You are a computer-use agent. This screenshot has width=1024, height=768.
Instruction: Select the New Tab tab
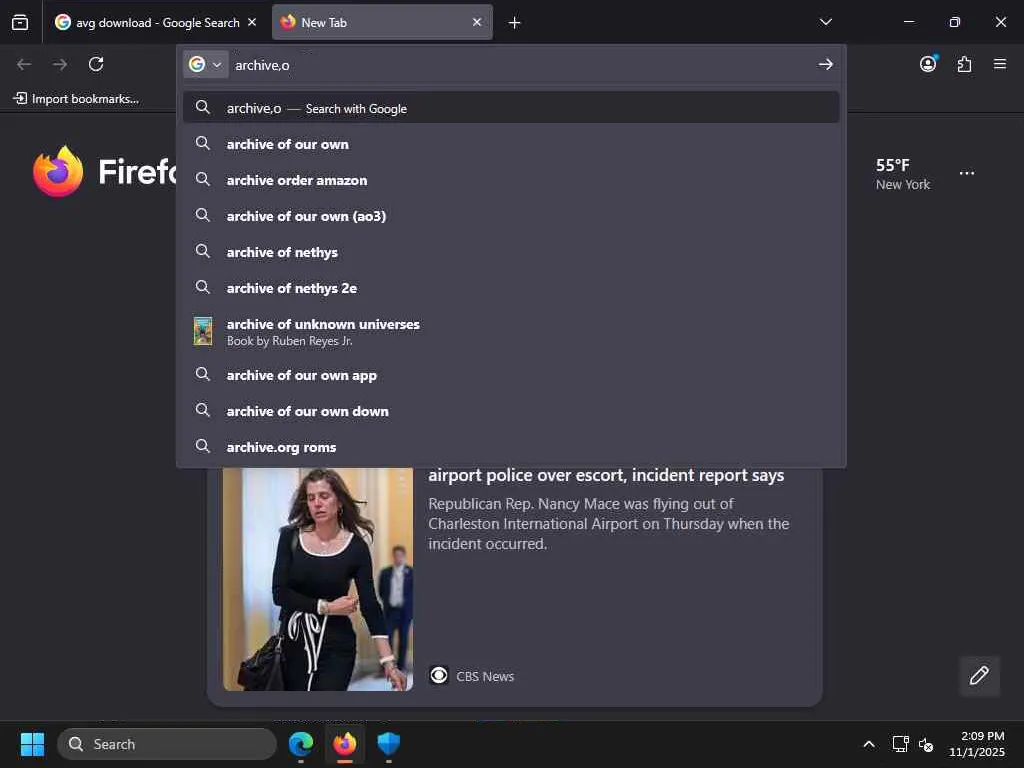click(382, 22)
